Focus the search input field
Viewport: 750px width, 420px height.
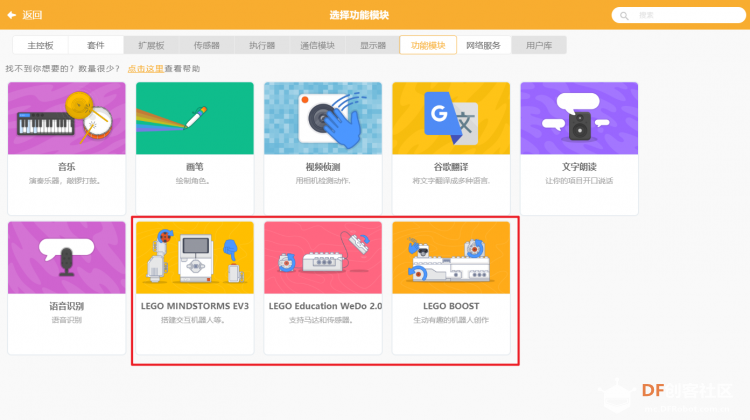coord(678,15)
